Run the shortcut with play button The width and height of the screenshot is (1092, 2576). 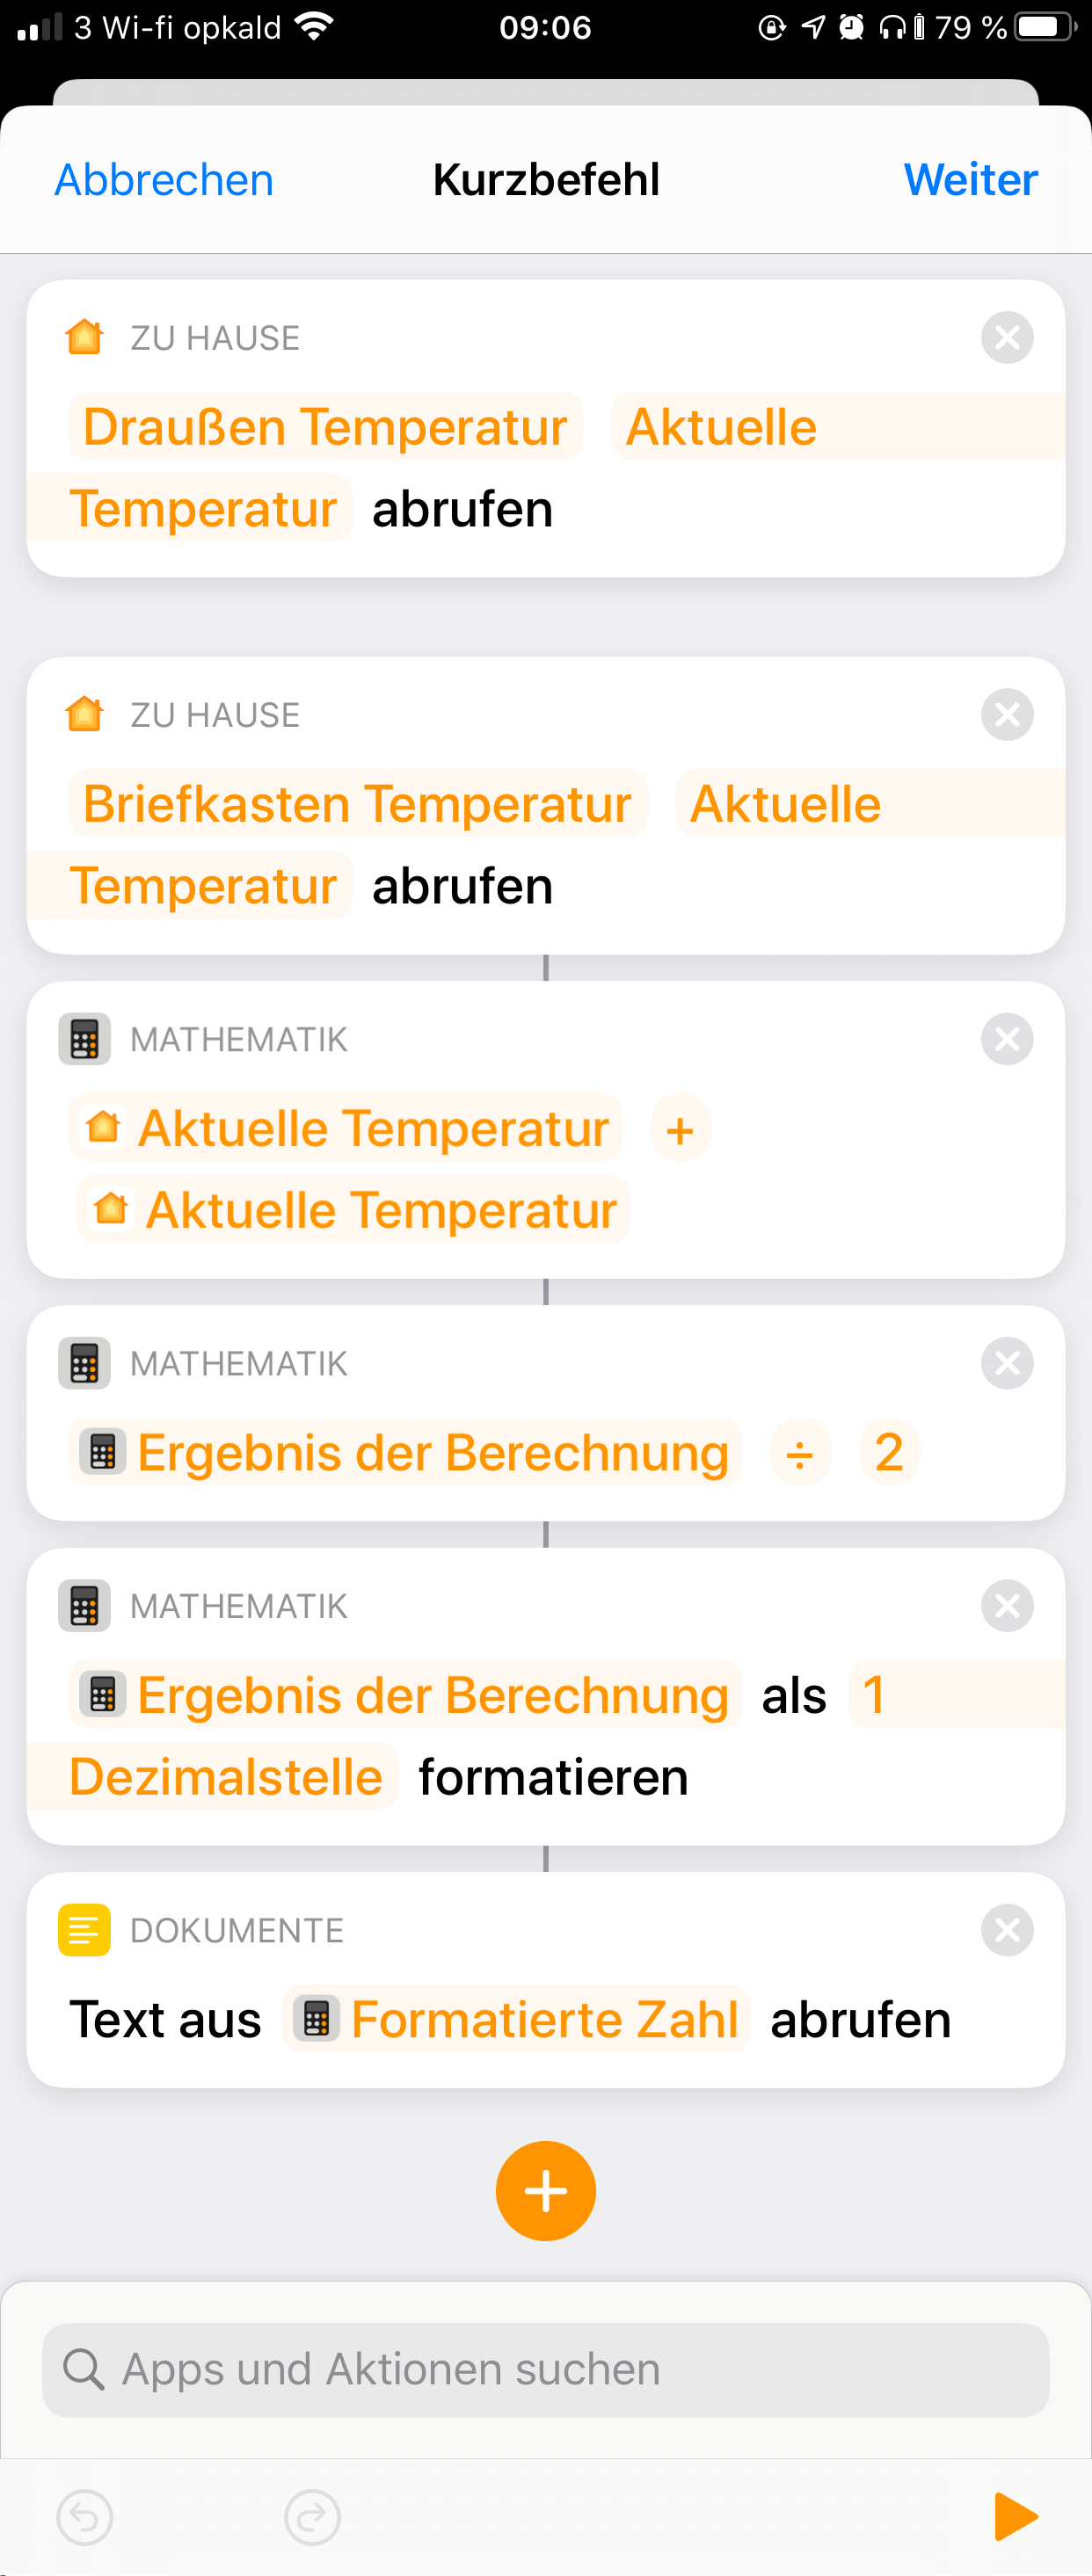pos(1016,2516)
